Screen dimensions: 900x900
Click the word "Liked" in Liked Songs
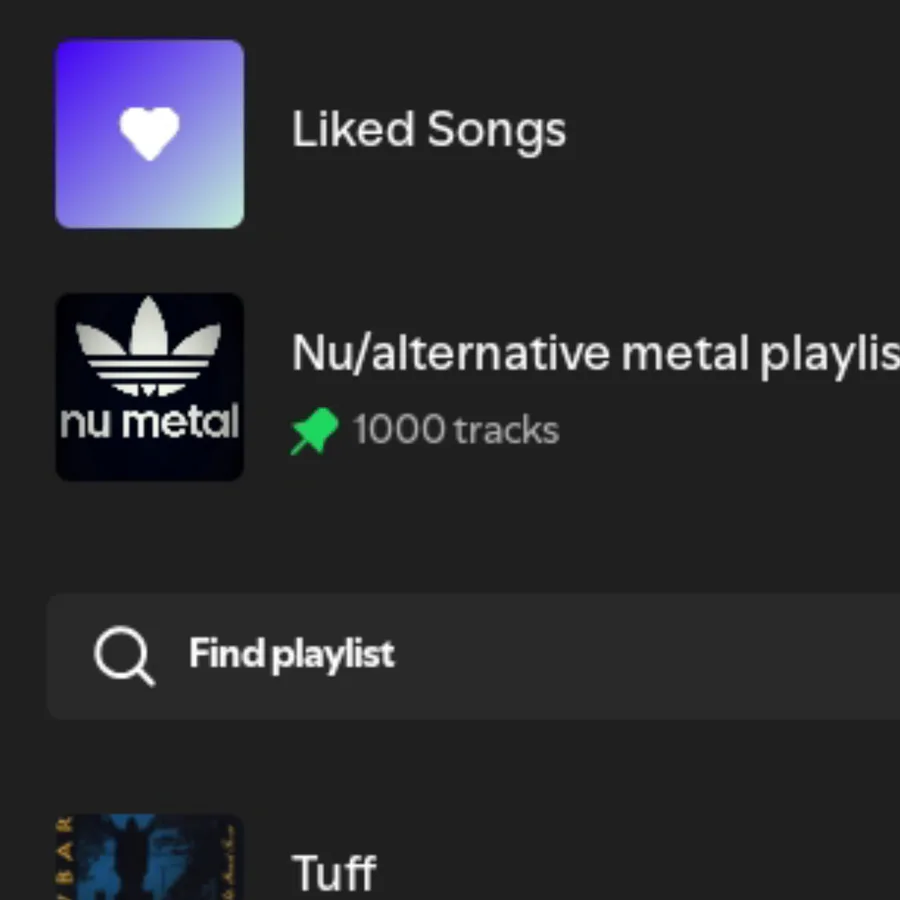(352, 131)
